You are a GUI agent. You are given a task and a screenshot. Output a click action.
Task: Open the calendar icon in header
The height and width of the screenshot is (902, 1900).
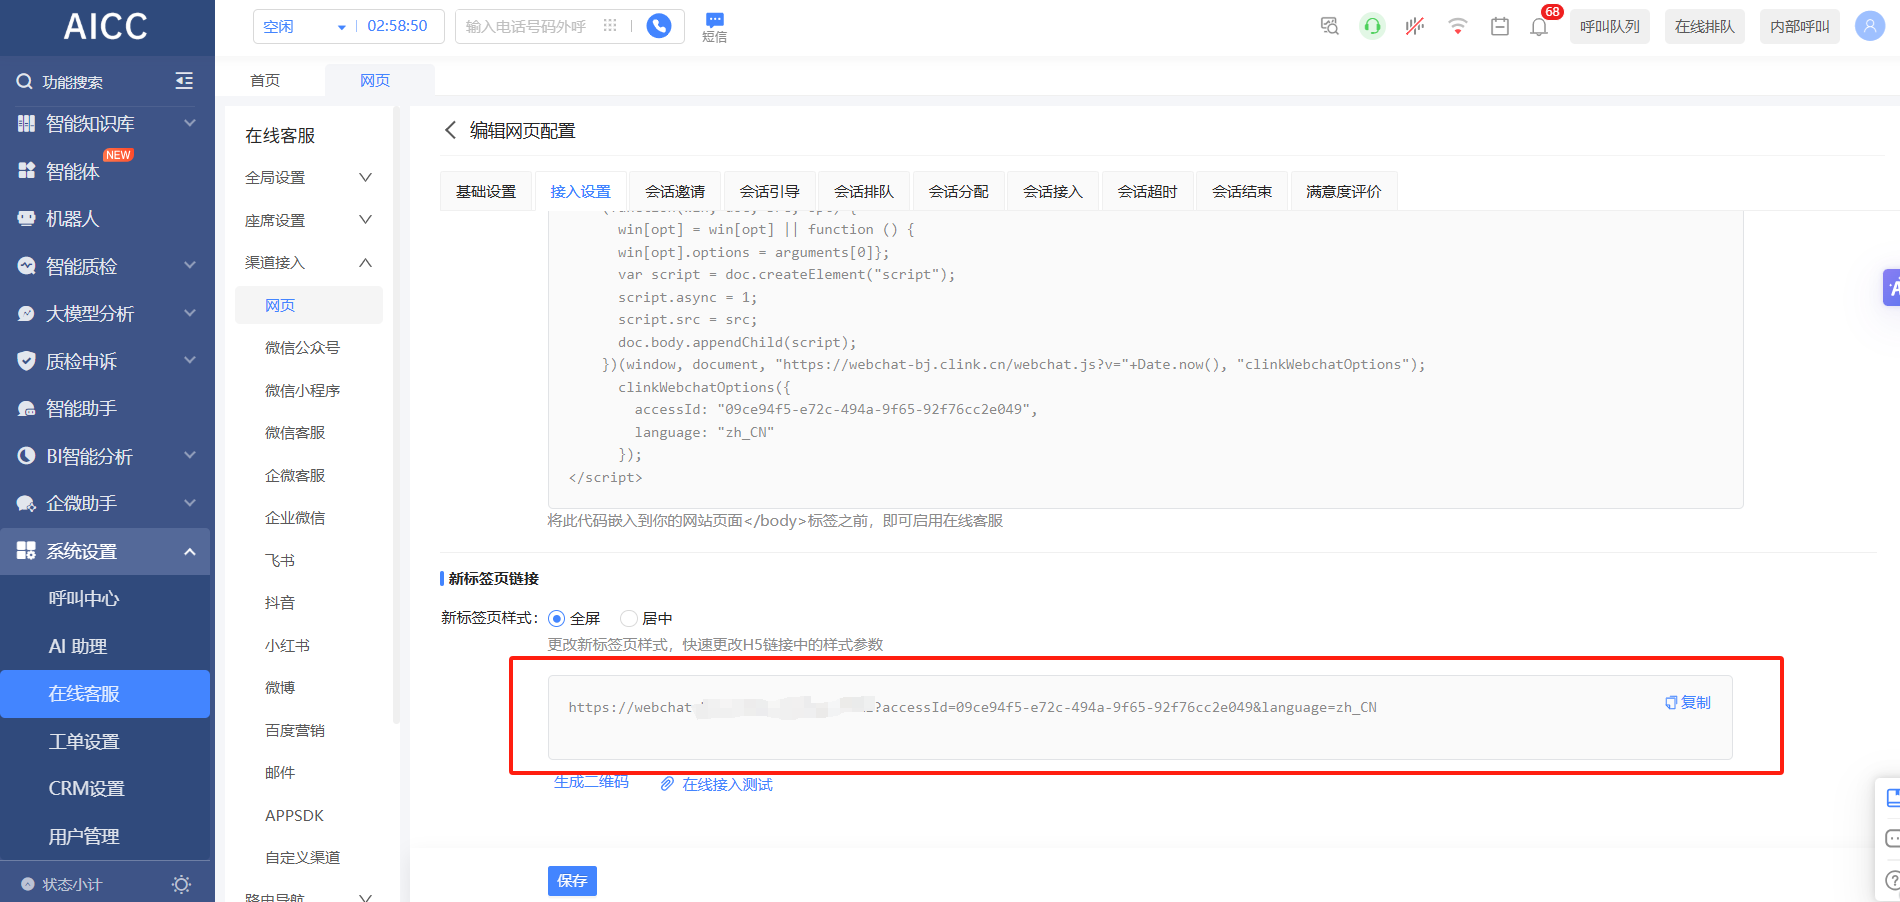click(x=1500, y=26)
